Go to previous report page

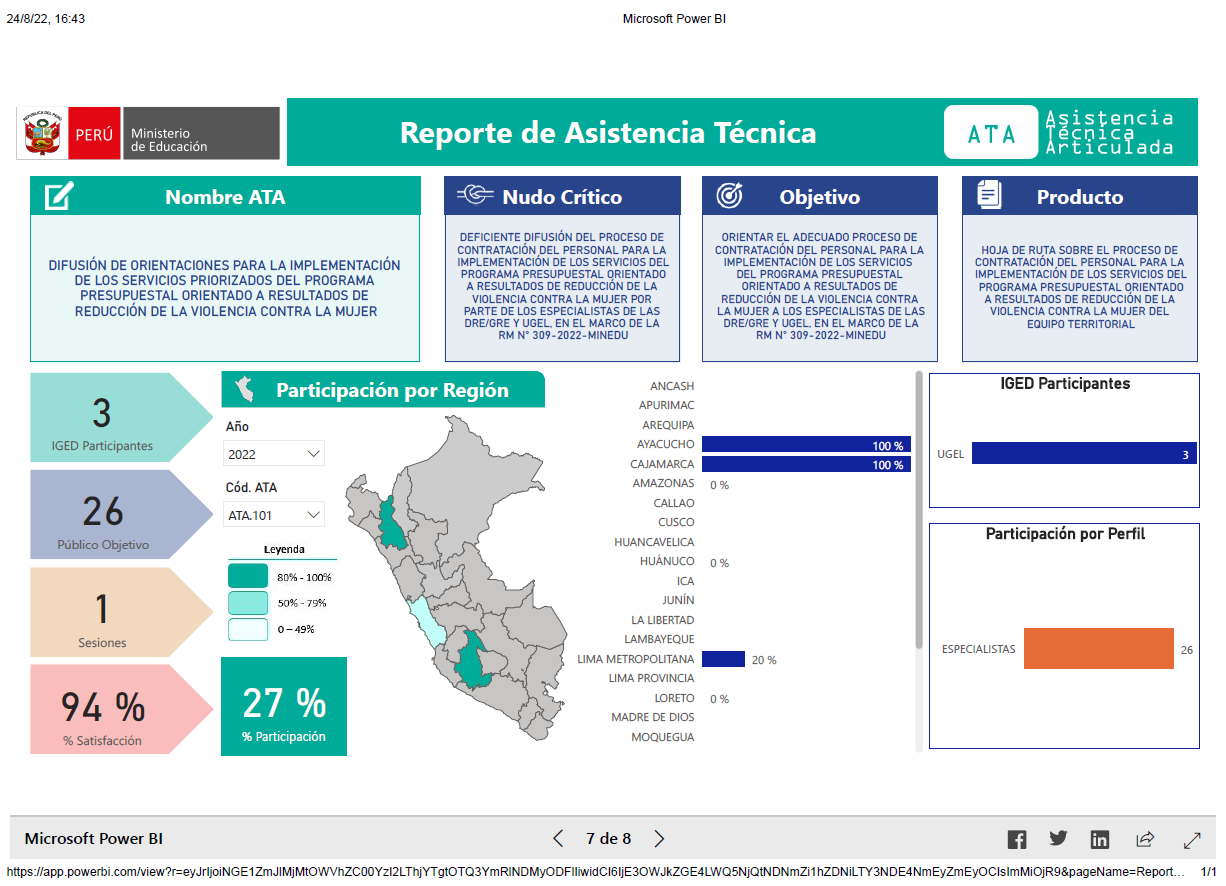tap(559, 839)
